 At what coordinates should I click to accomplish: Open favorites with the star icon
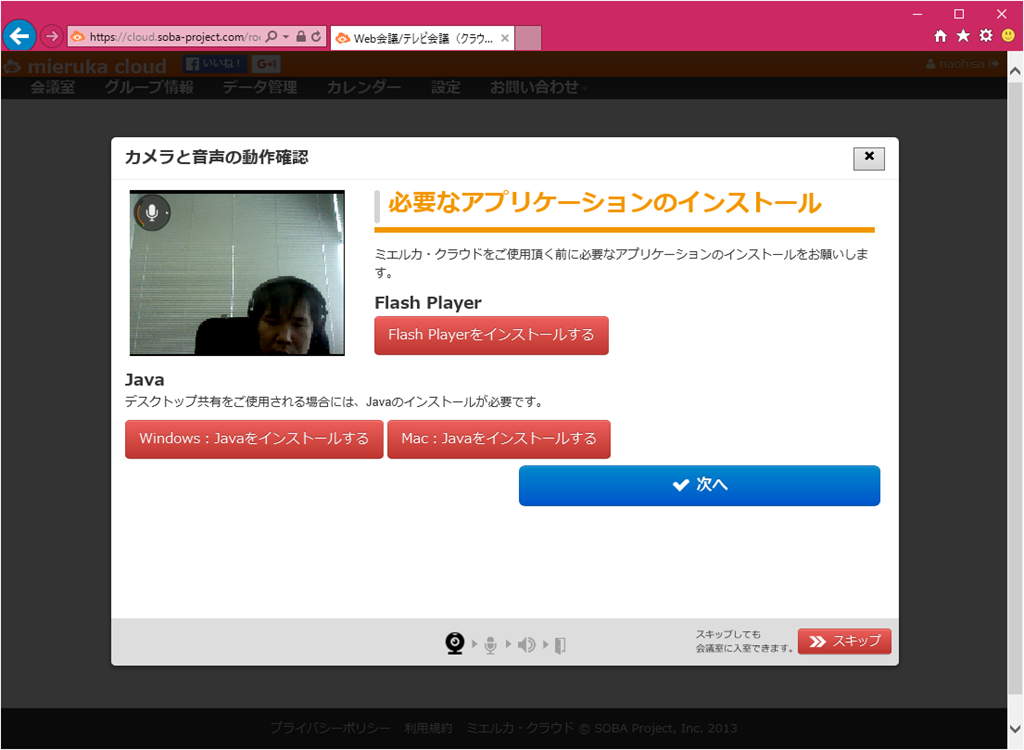click(963, 36)
